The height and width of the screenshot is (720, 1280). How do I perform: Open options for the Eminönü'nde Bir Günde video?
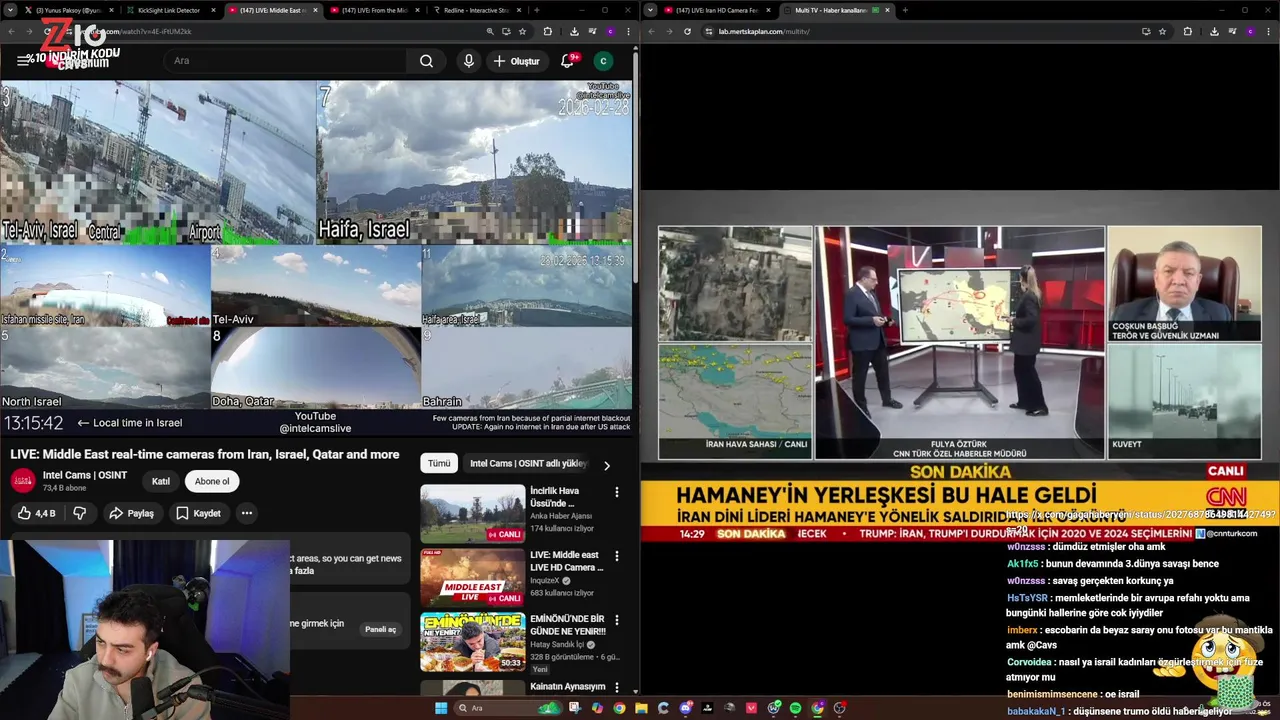coord(617,620)
